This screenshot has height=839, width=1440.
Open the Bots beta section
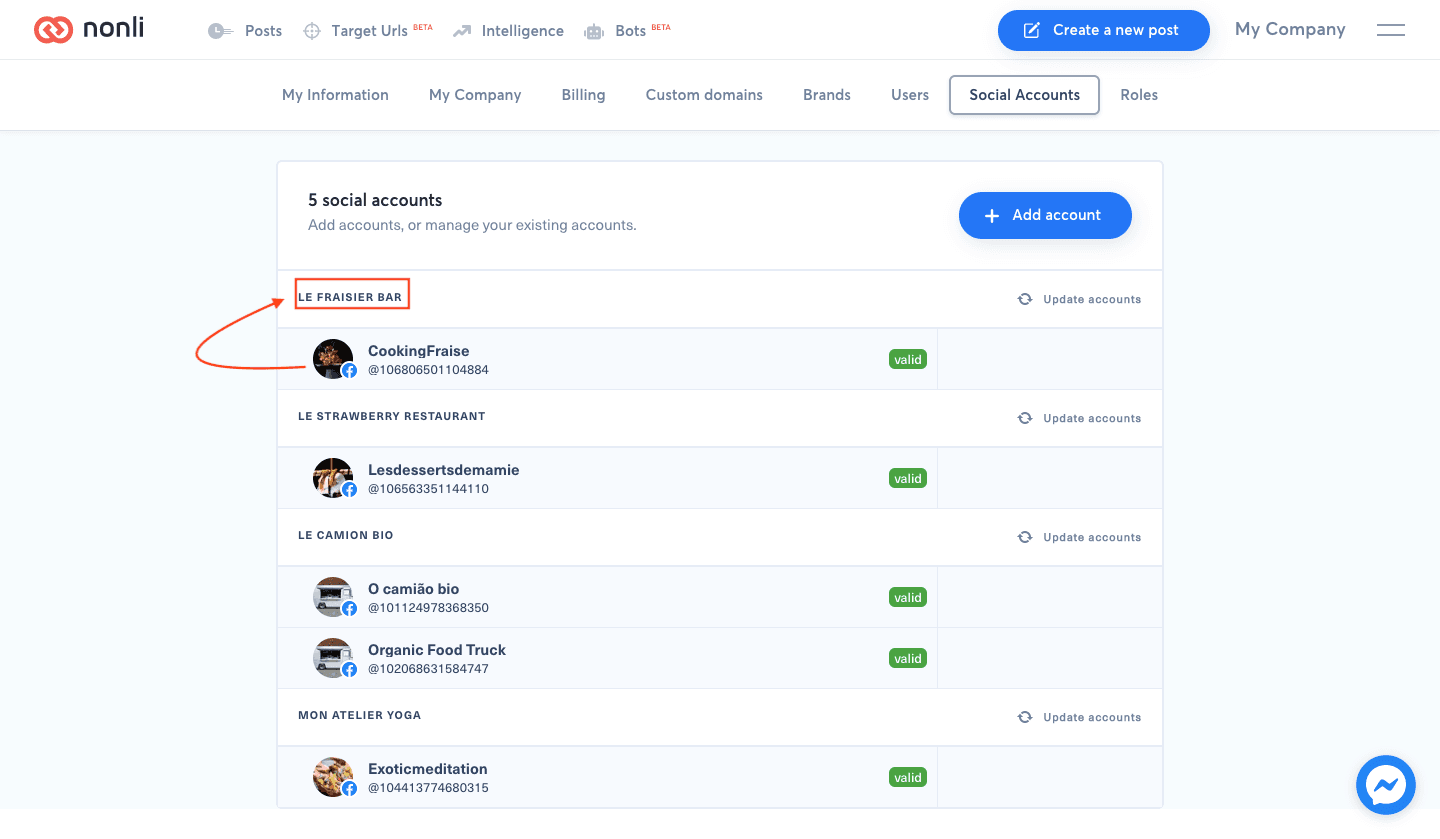coord(627,31)
